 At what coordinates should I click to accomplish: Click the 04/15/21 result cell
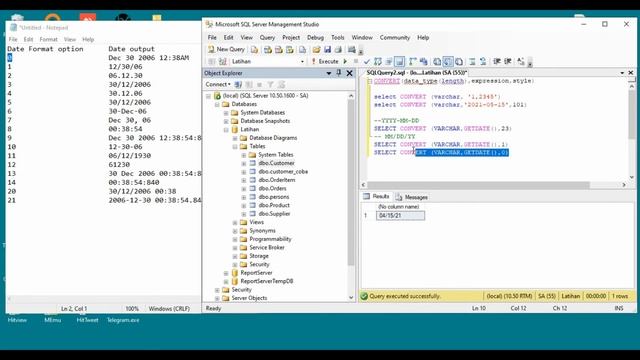pos(400,216)
